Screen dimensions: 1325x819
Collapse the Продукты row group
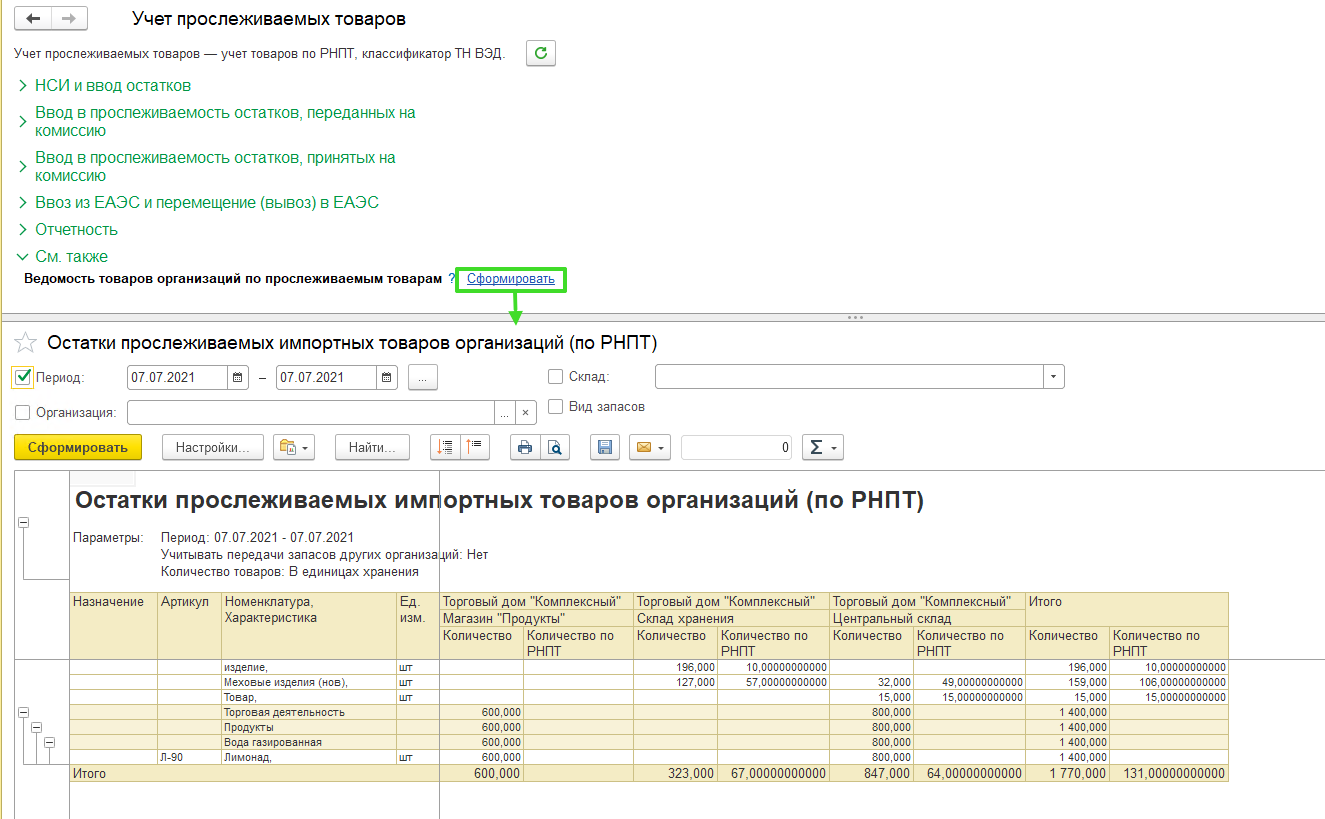click(36, 727)
